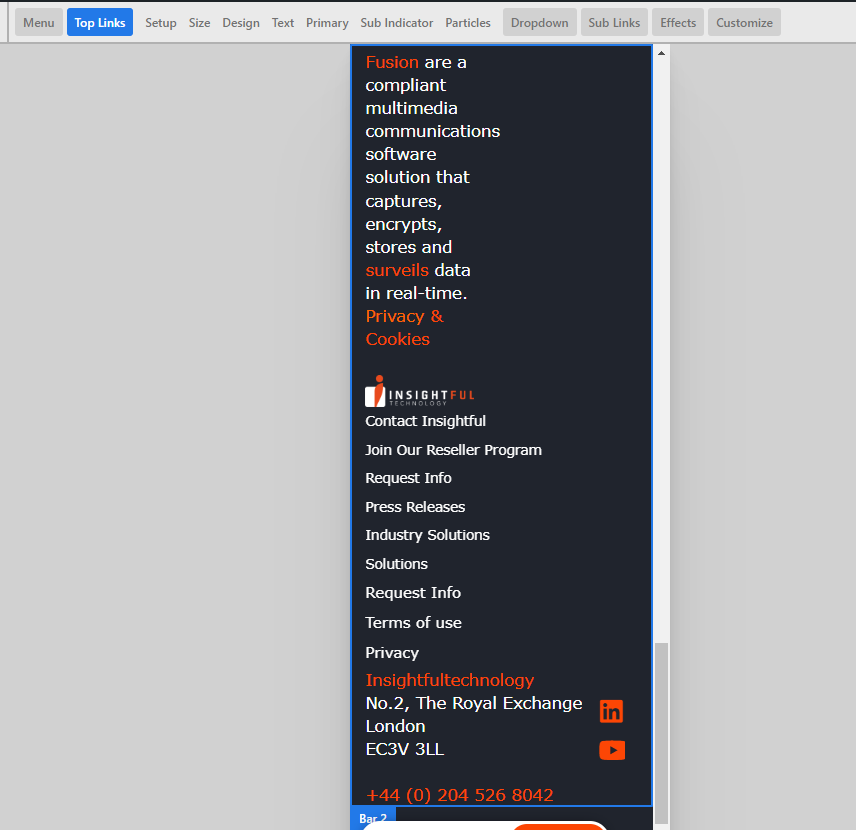856x830 pixels.
Task: Open the Particles sub-tab
Action: pyautogui.click(x=468, y=23)
